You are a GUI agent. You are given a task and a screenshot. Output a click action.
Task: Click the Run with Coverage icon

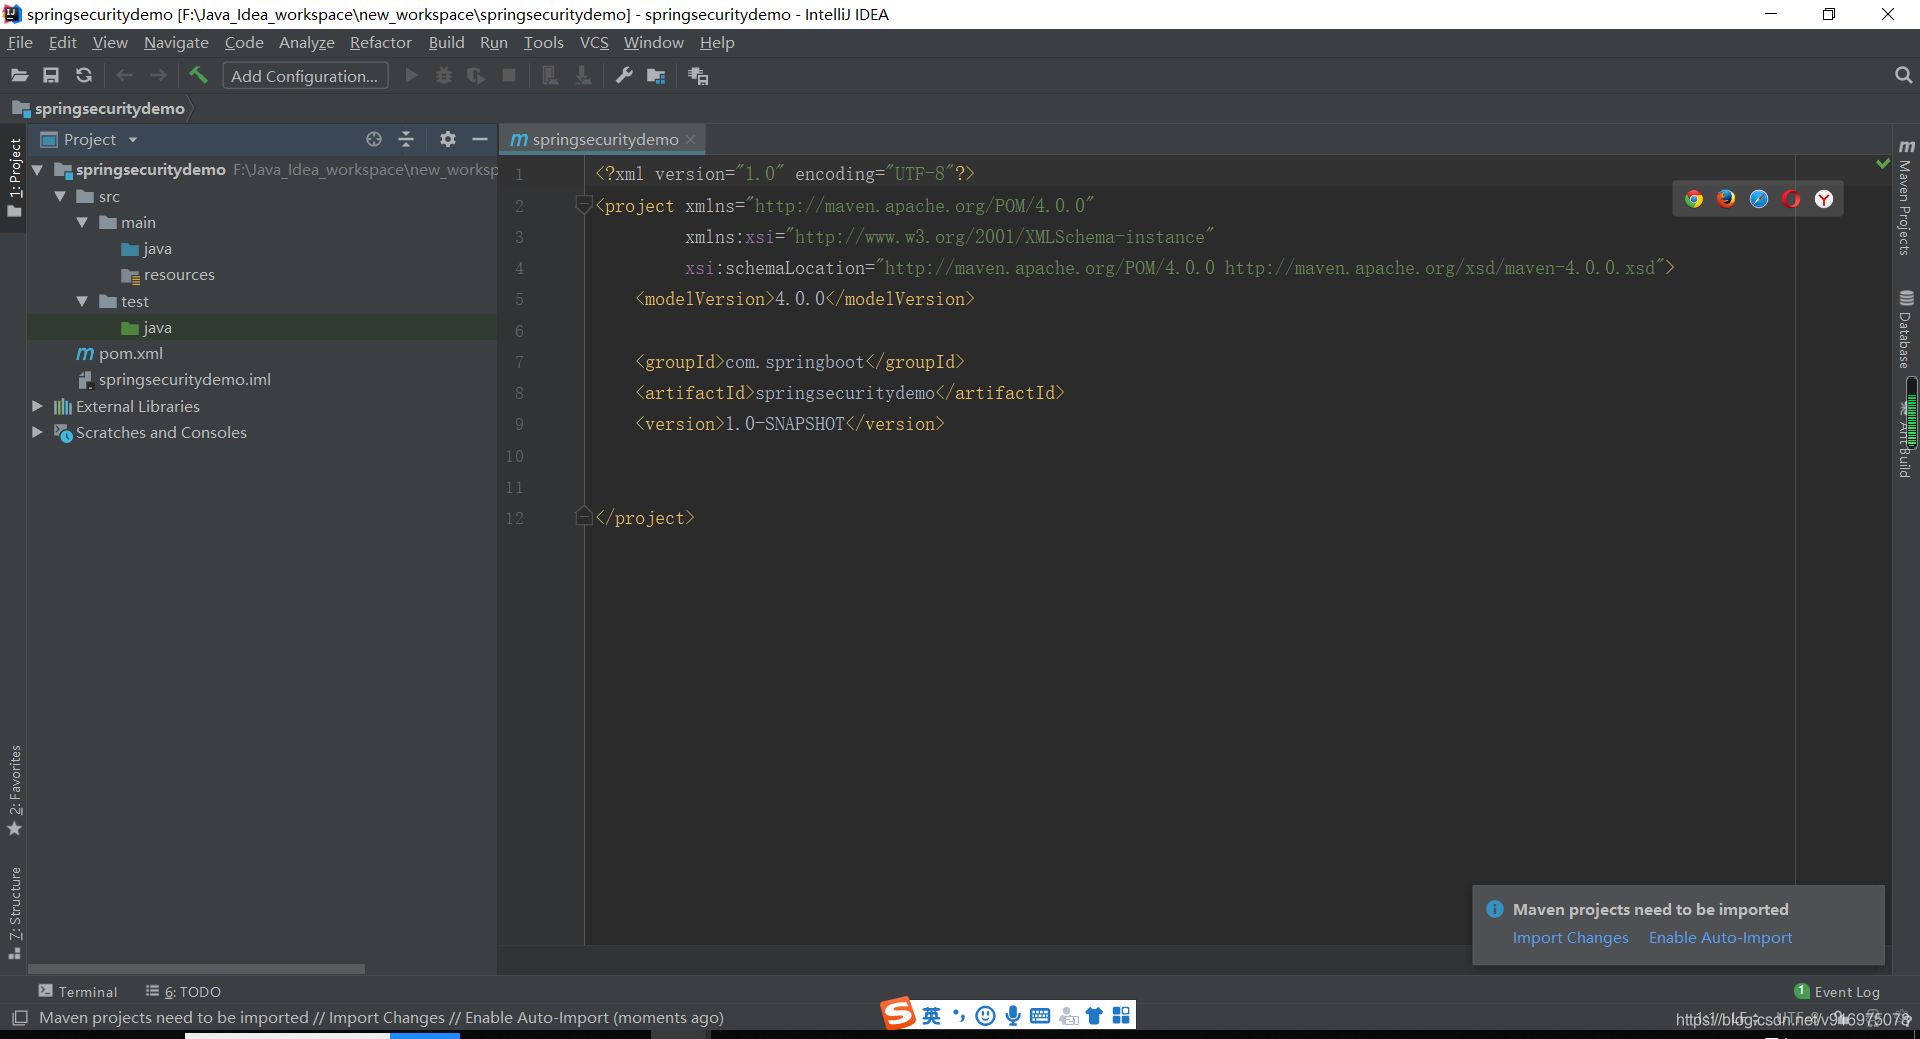point(476,76)
